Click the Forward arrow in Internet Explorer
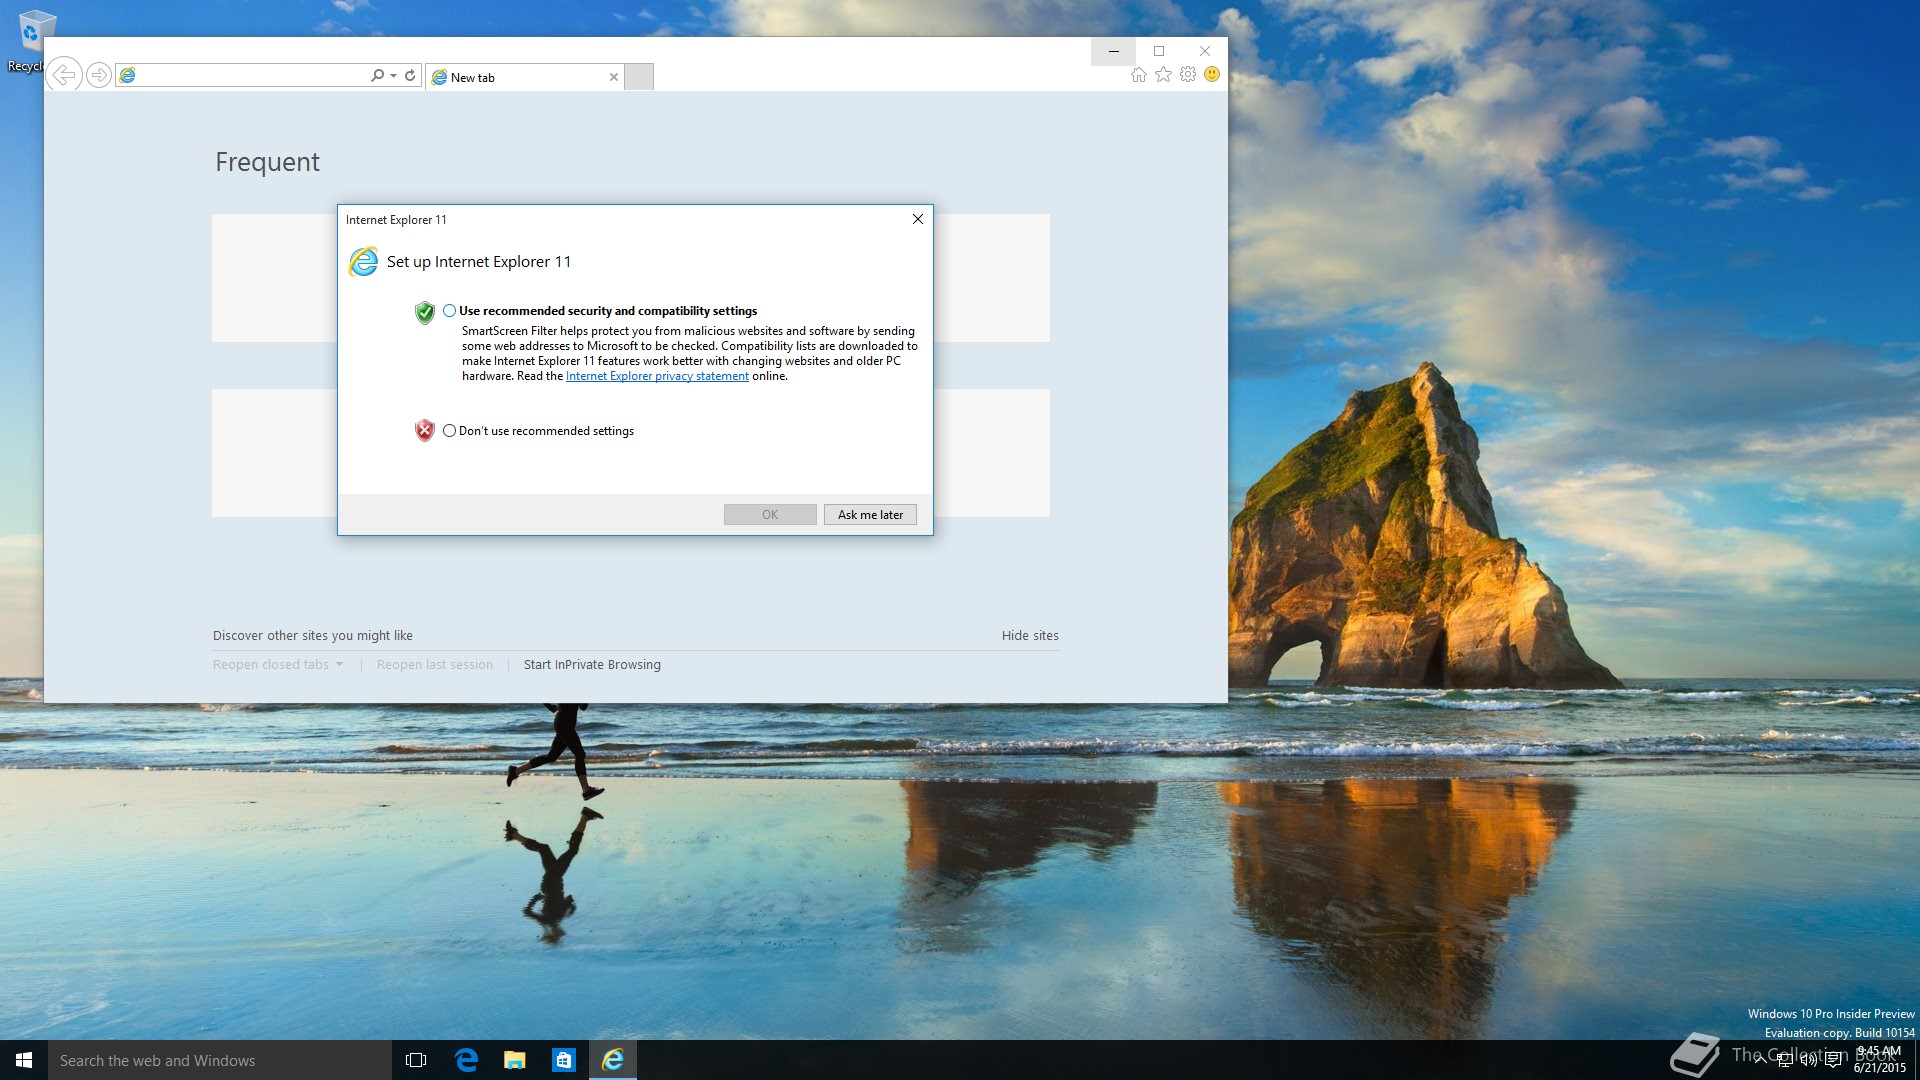This screenshot has height=1080, width=1920. click(x=98, y=75)
